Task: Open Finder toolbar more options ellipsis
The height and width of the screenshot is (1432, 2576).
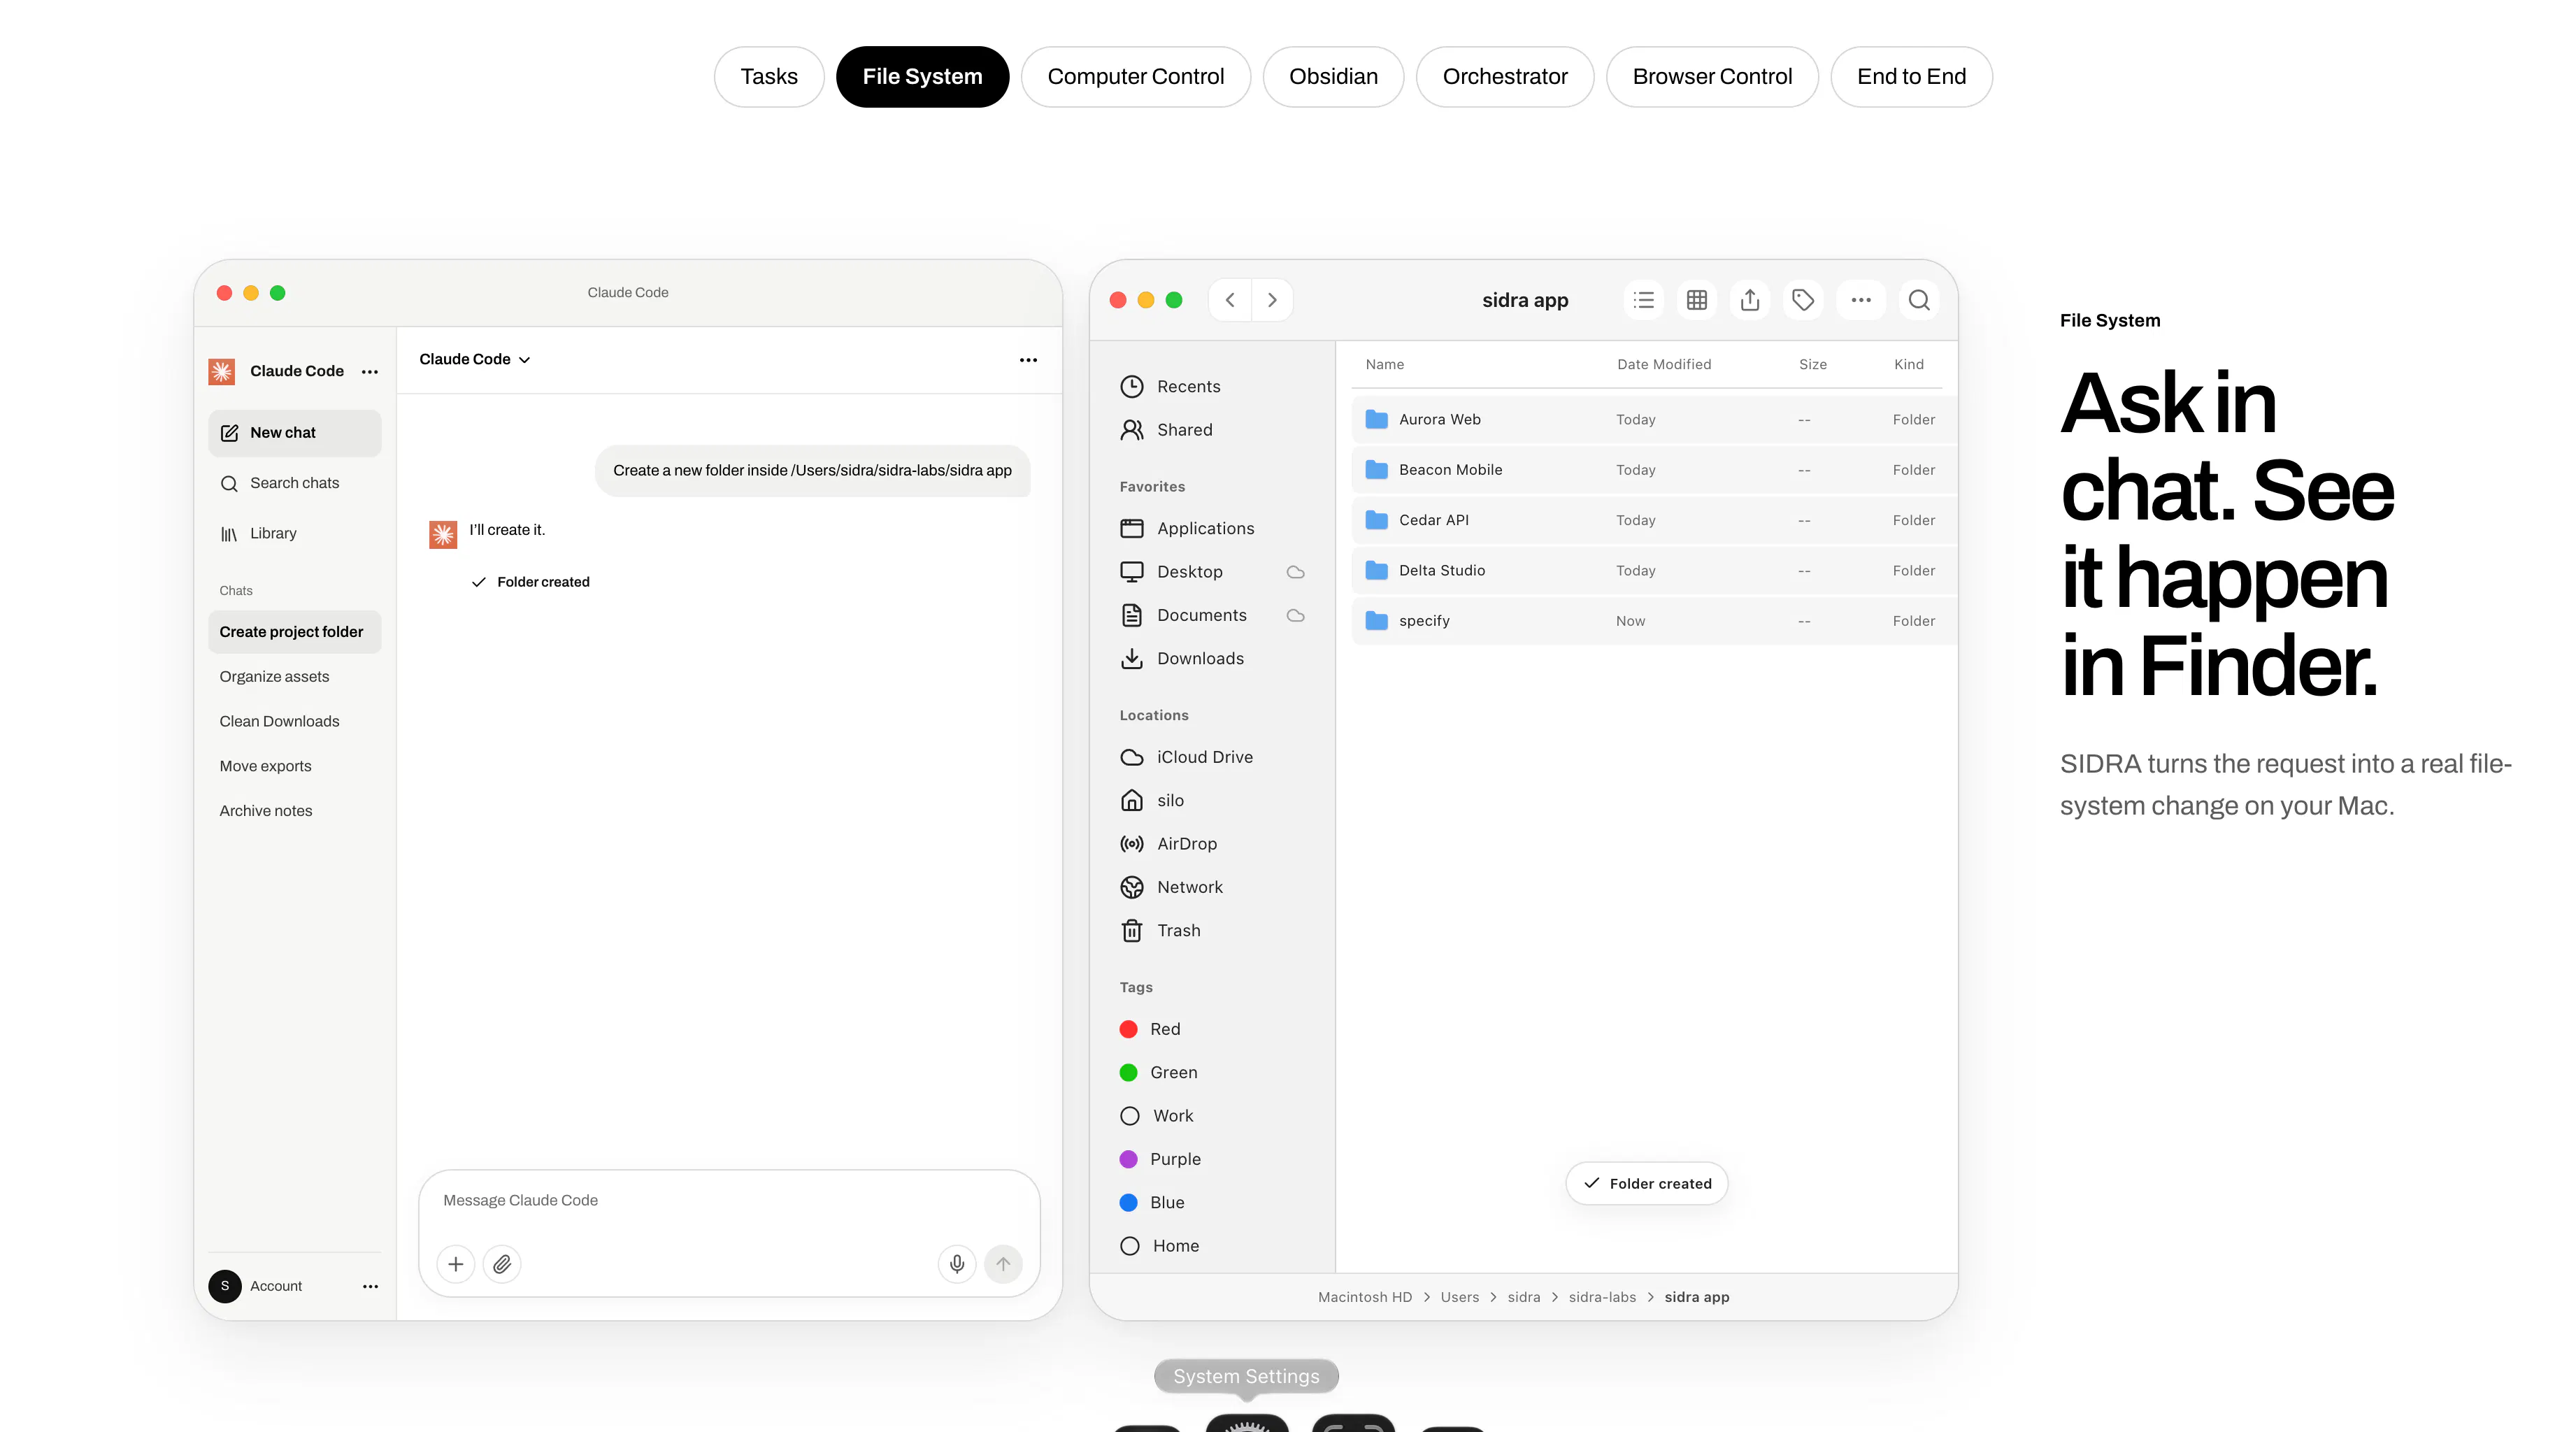Action: [1861, 300]
